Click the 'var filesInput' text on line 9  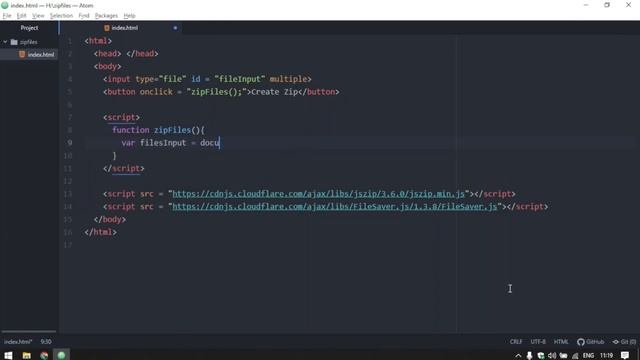click(154, 143)
